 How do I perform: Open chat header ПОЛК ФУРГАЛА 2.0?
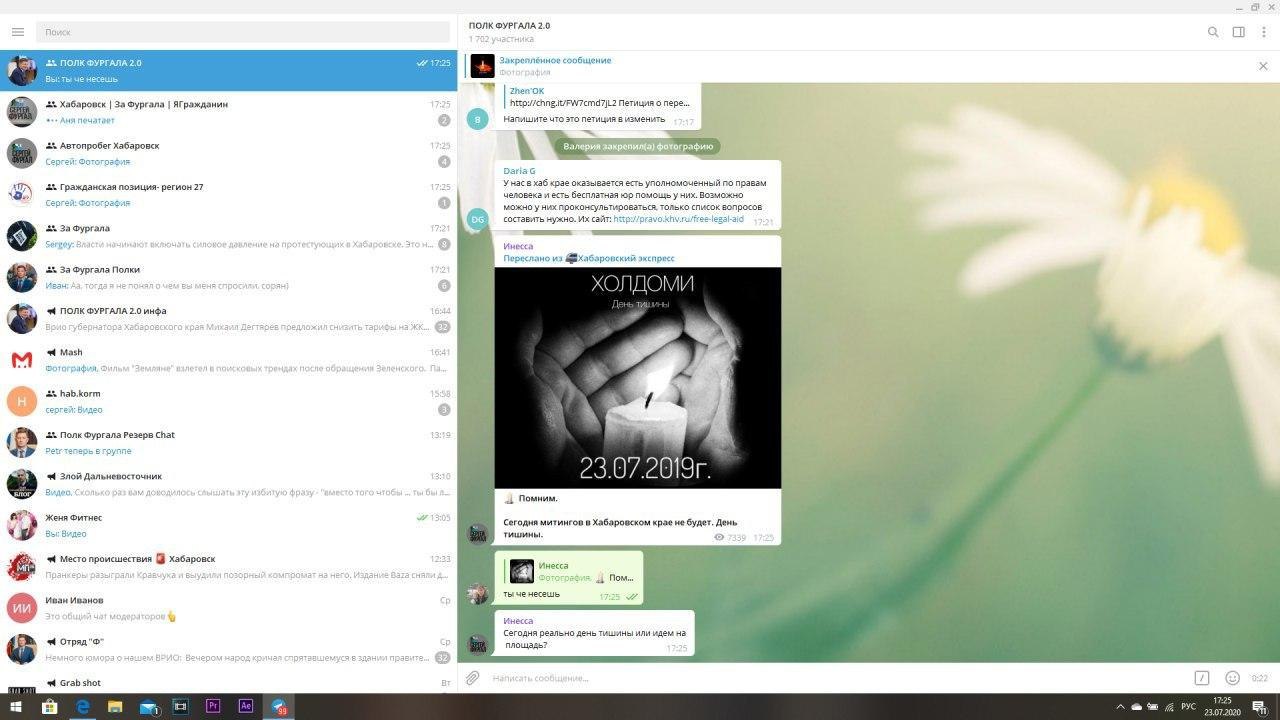click(x=509, y=25)
